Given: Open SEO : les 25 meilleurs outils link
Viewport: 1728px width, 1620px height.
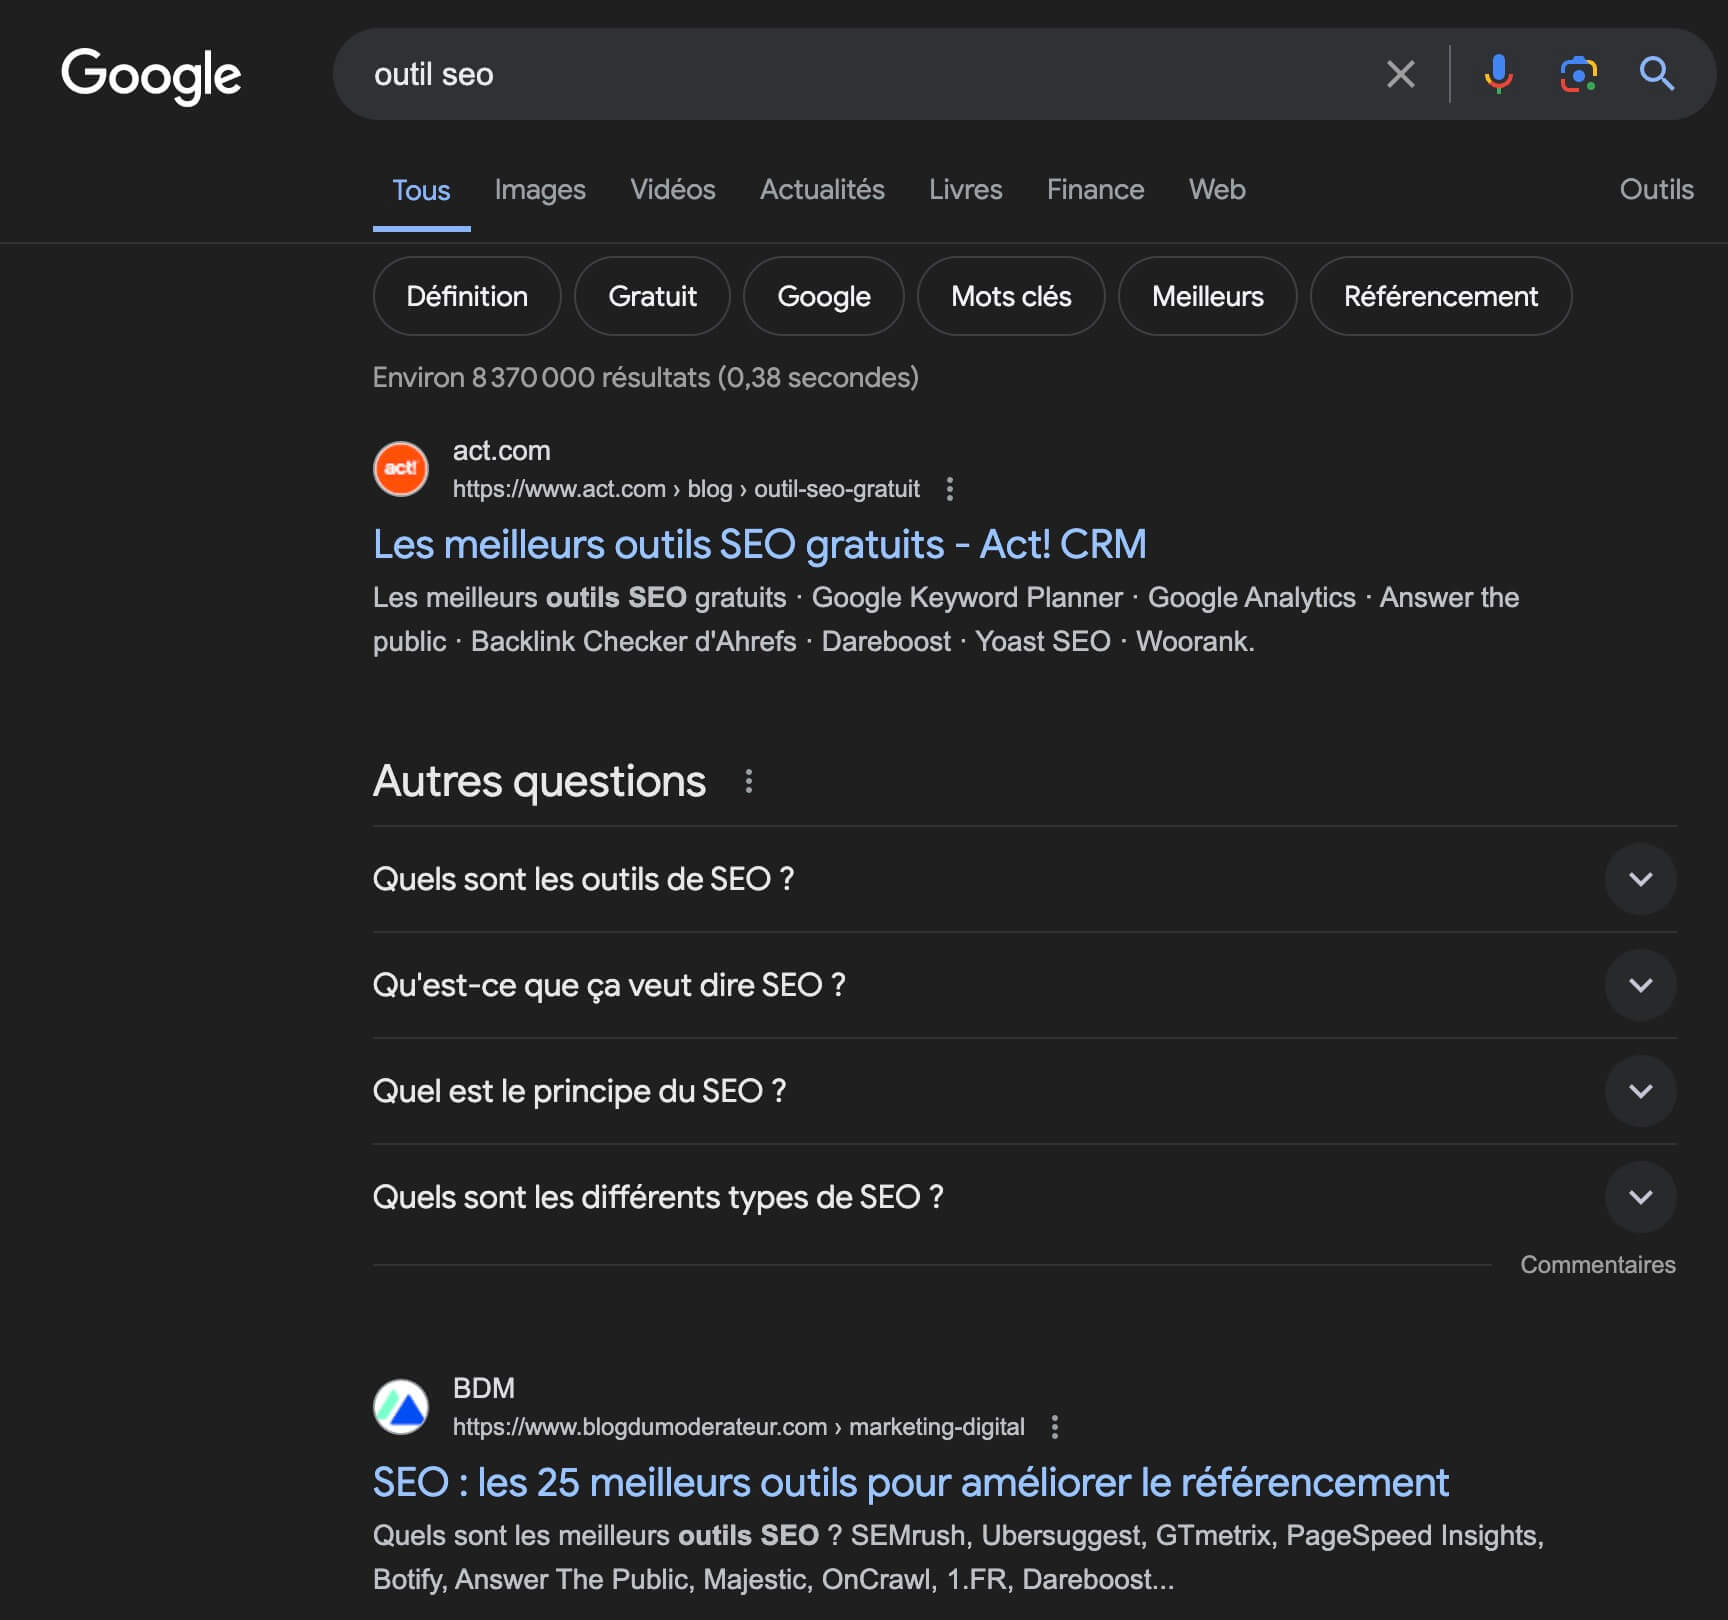Looking at the screenshot, I should pyautogui.click(x=910, y=1482).
